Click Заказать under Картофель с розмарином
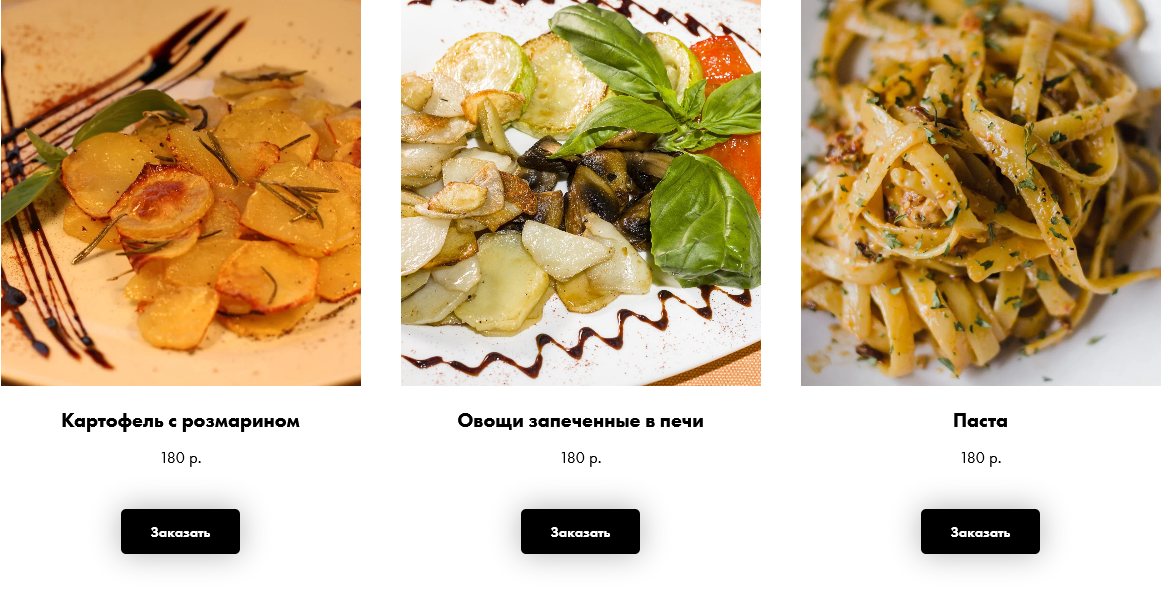The width and height of the screenshot is (1161, 591). pos(180,531)
